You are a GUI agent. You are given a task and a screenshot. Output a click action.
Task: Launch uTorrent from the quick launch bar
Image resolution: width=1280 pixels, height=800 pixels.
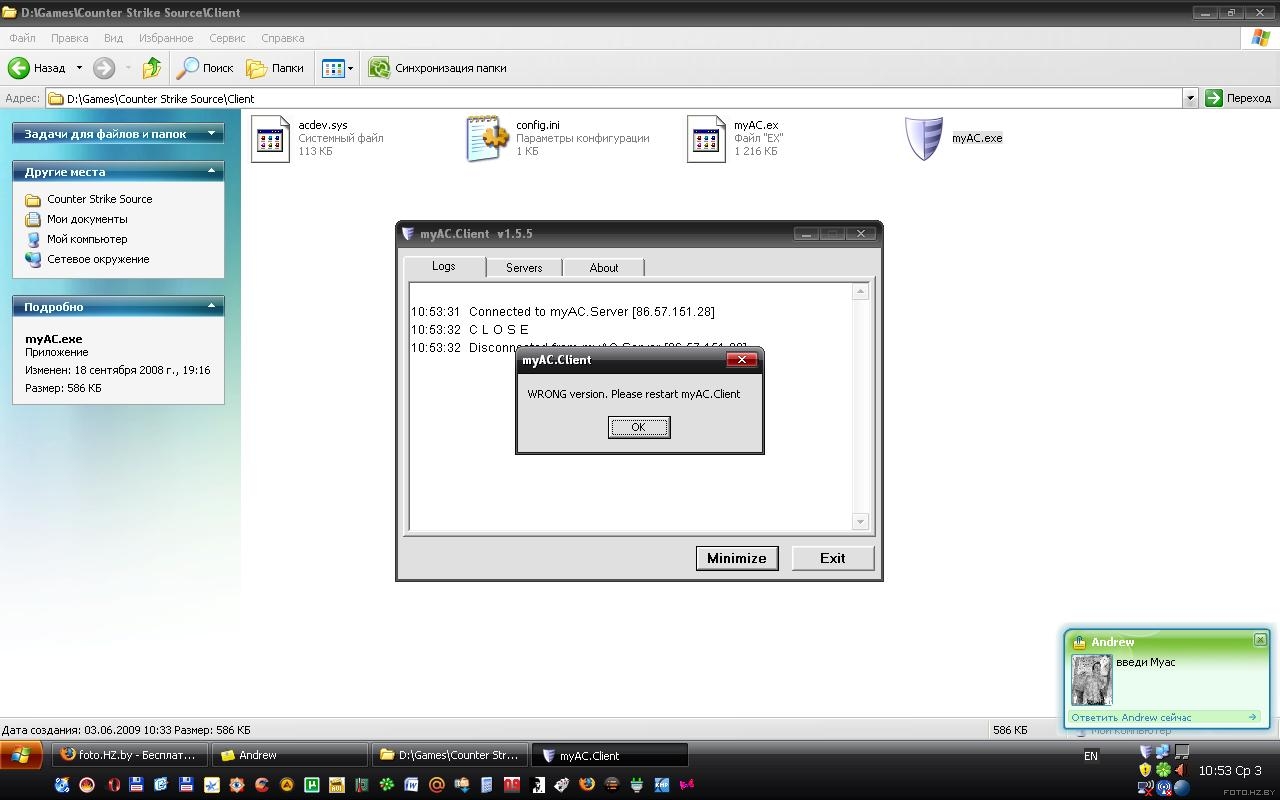[x=312, y=785]
